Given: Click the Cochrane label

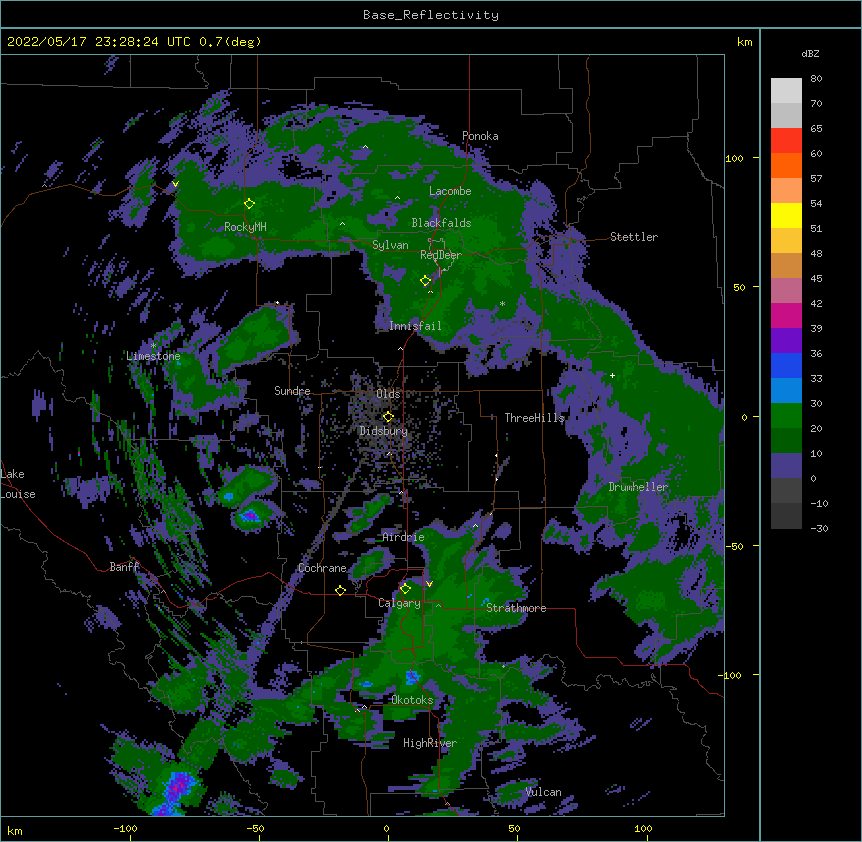Looking at the screenshot, I should pos(322,568).
